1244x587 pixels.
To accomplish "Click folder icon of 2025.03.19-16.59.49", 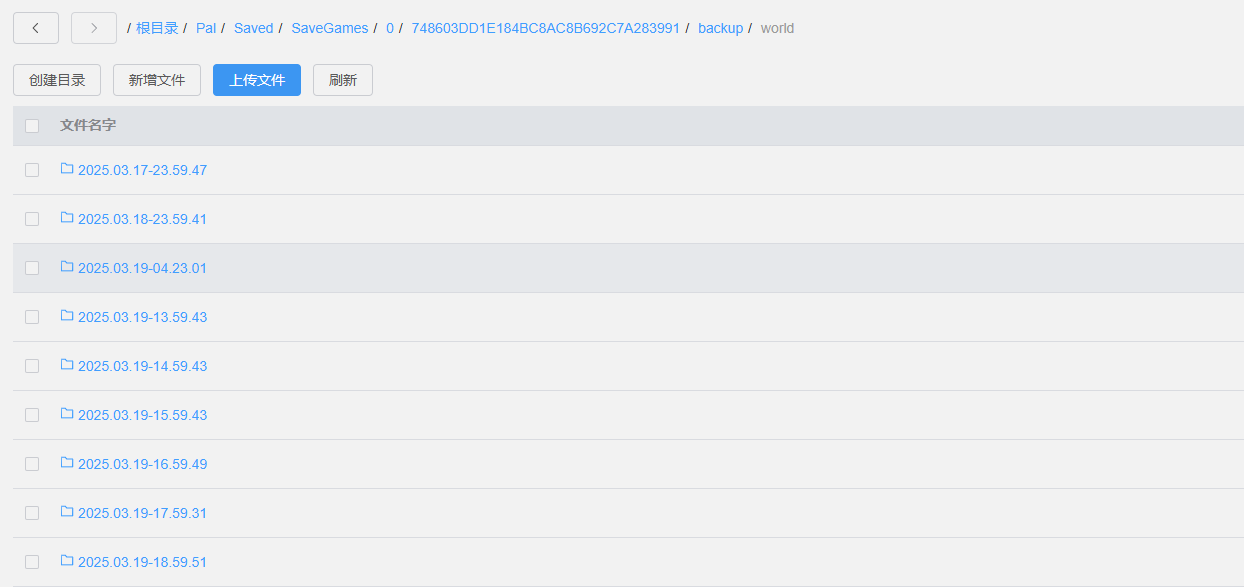I will [67, 463].
